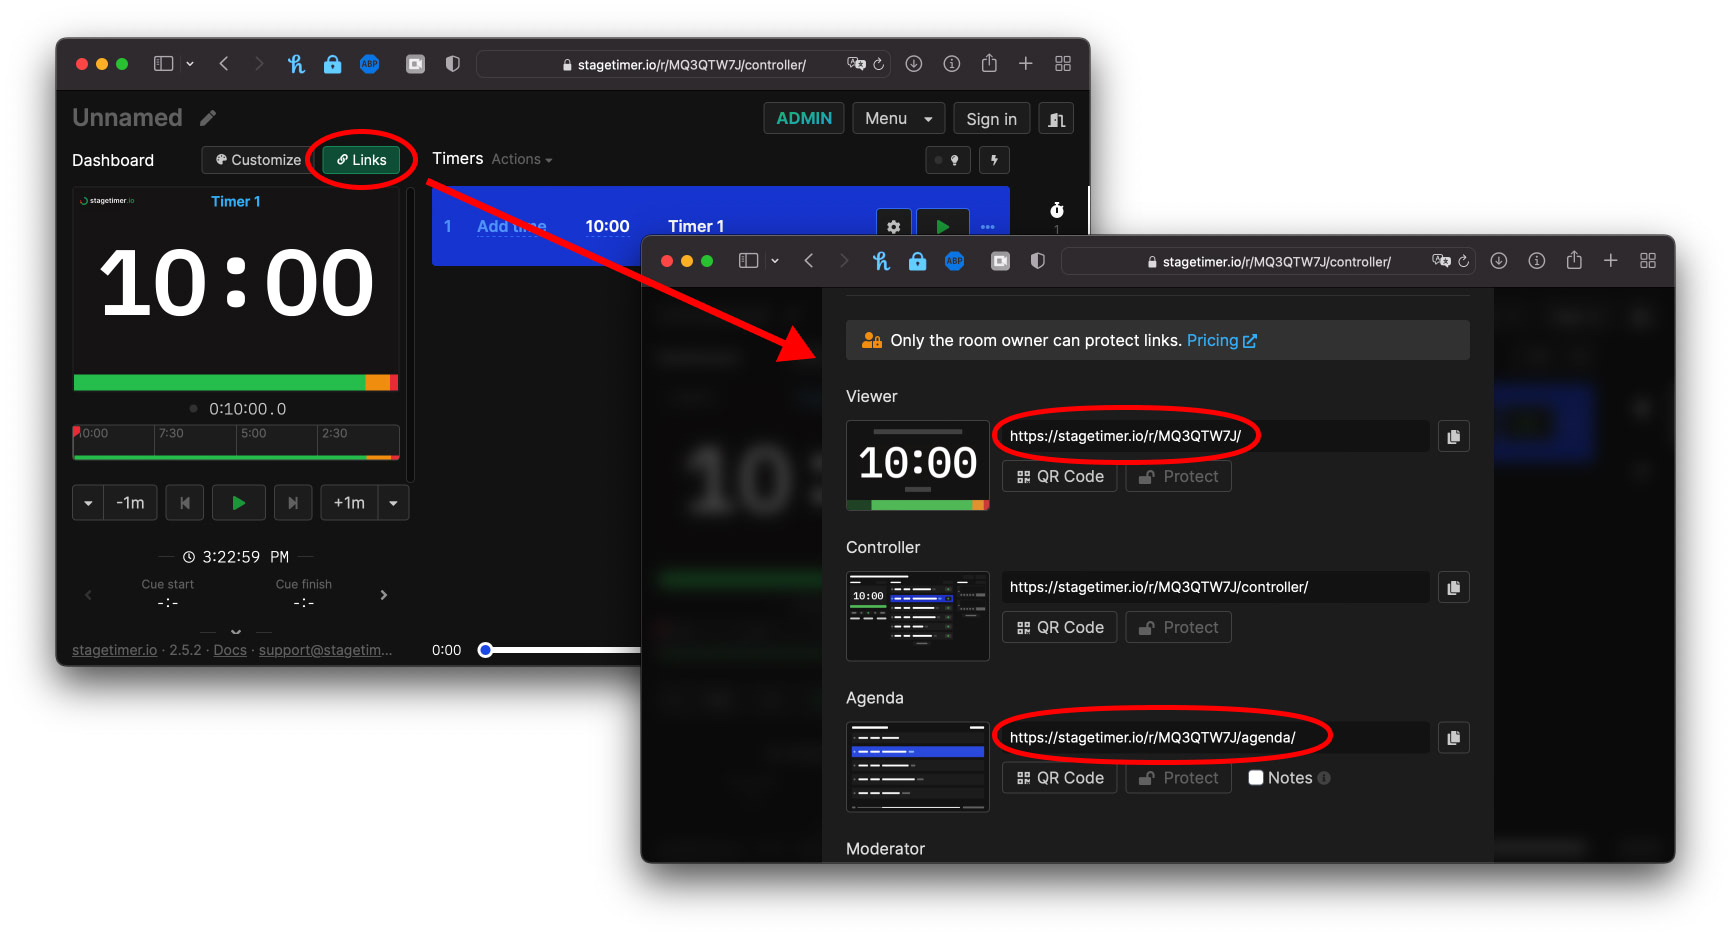Jump back using the previous cue icon
1731x937 pixels.
tap(184, 502)
